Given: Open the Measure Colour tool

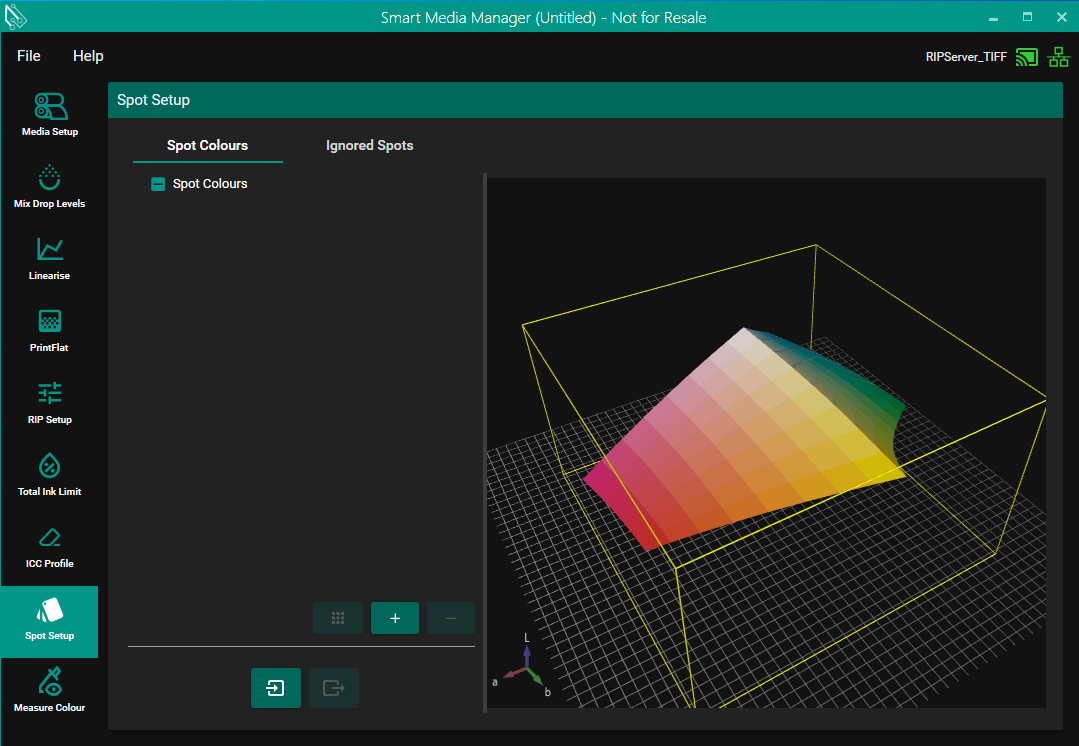Looking at the screenshot, I should coord(49,690).
